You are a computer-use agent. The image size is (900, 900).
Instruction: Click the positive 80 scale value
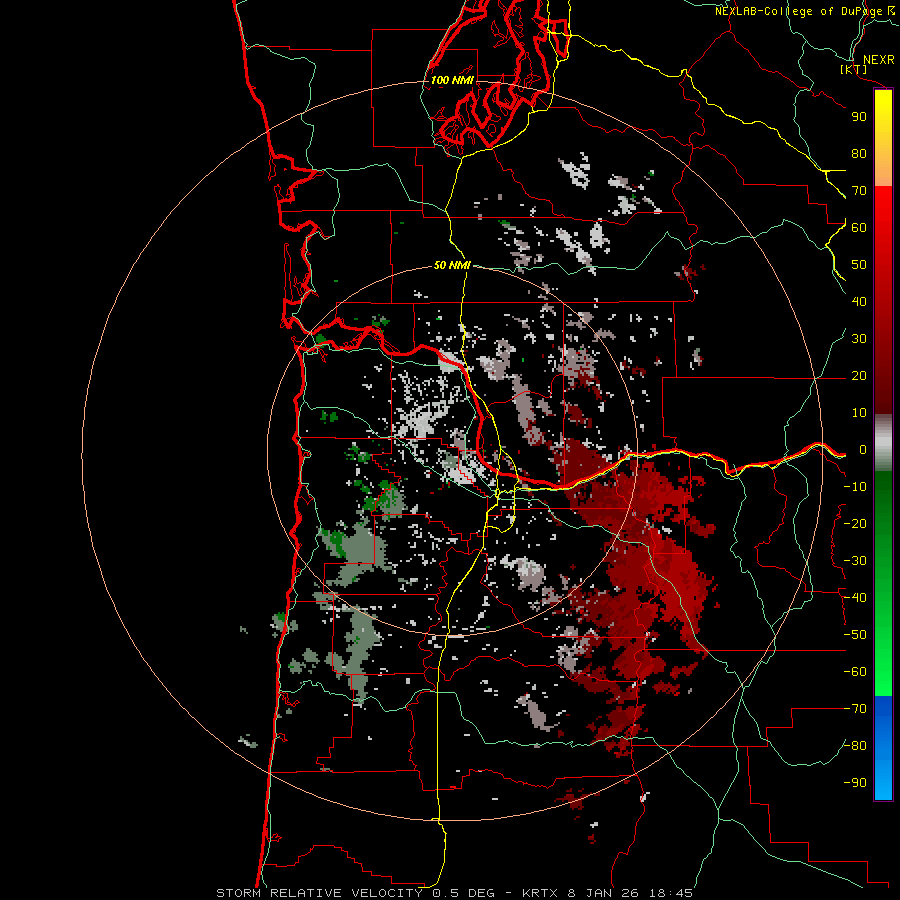pos(859,154)
